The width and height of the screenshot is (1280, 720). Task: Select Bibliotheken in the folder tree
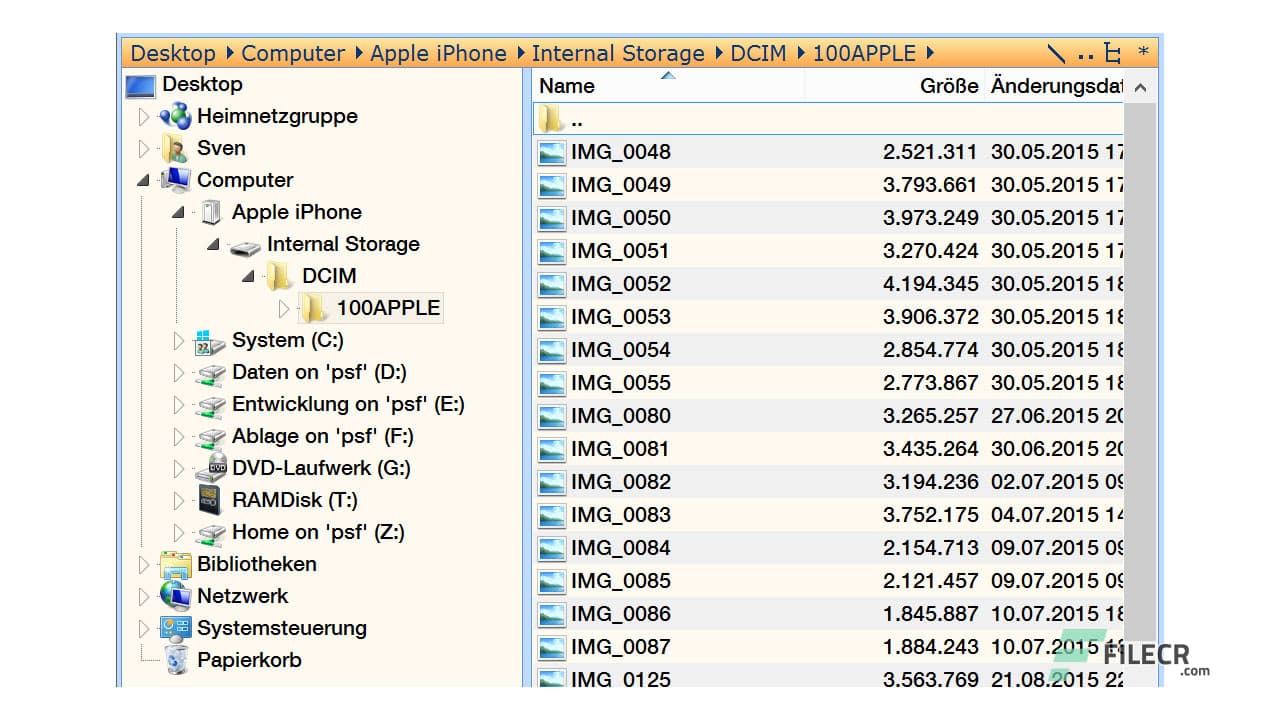256,564
